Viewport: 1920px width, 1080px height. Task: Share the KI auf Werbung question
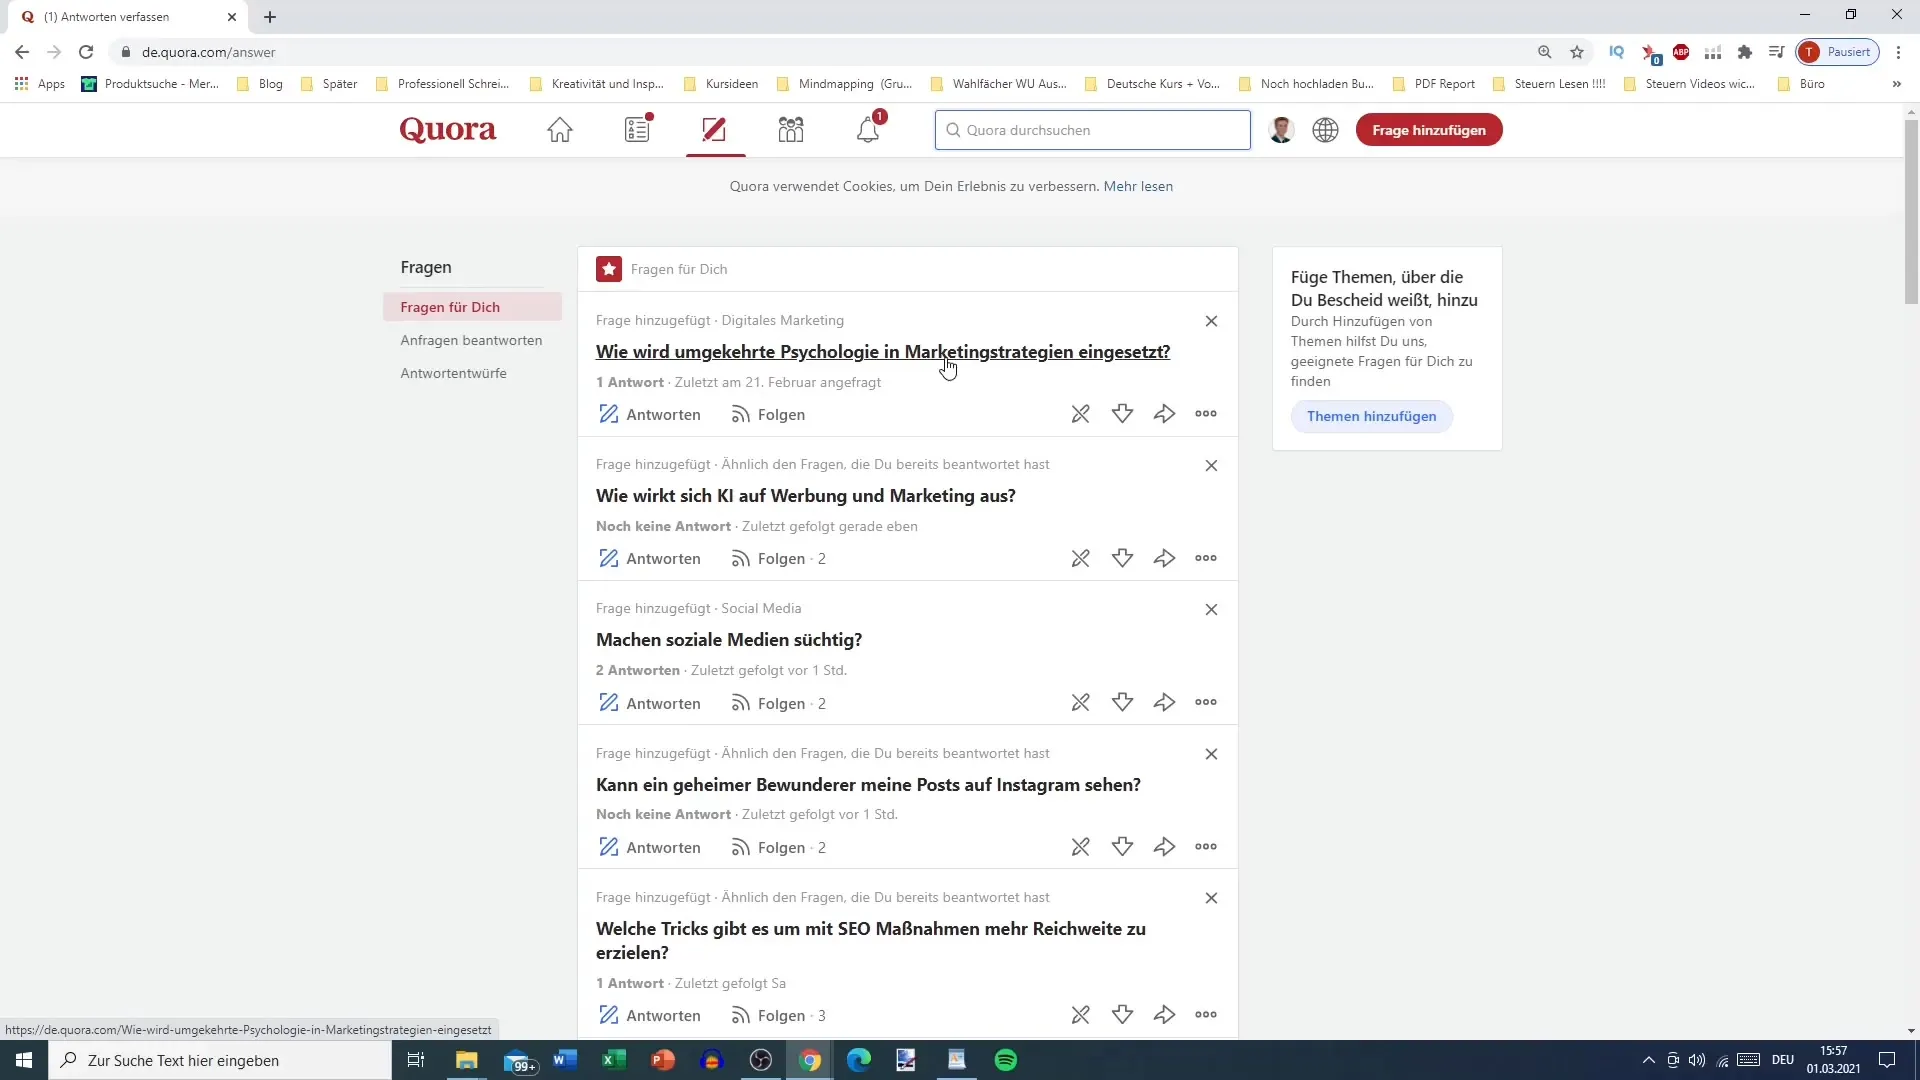(x=1165, y=558)
